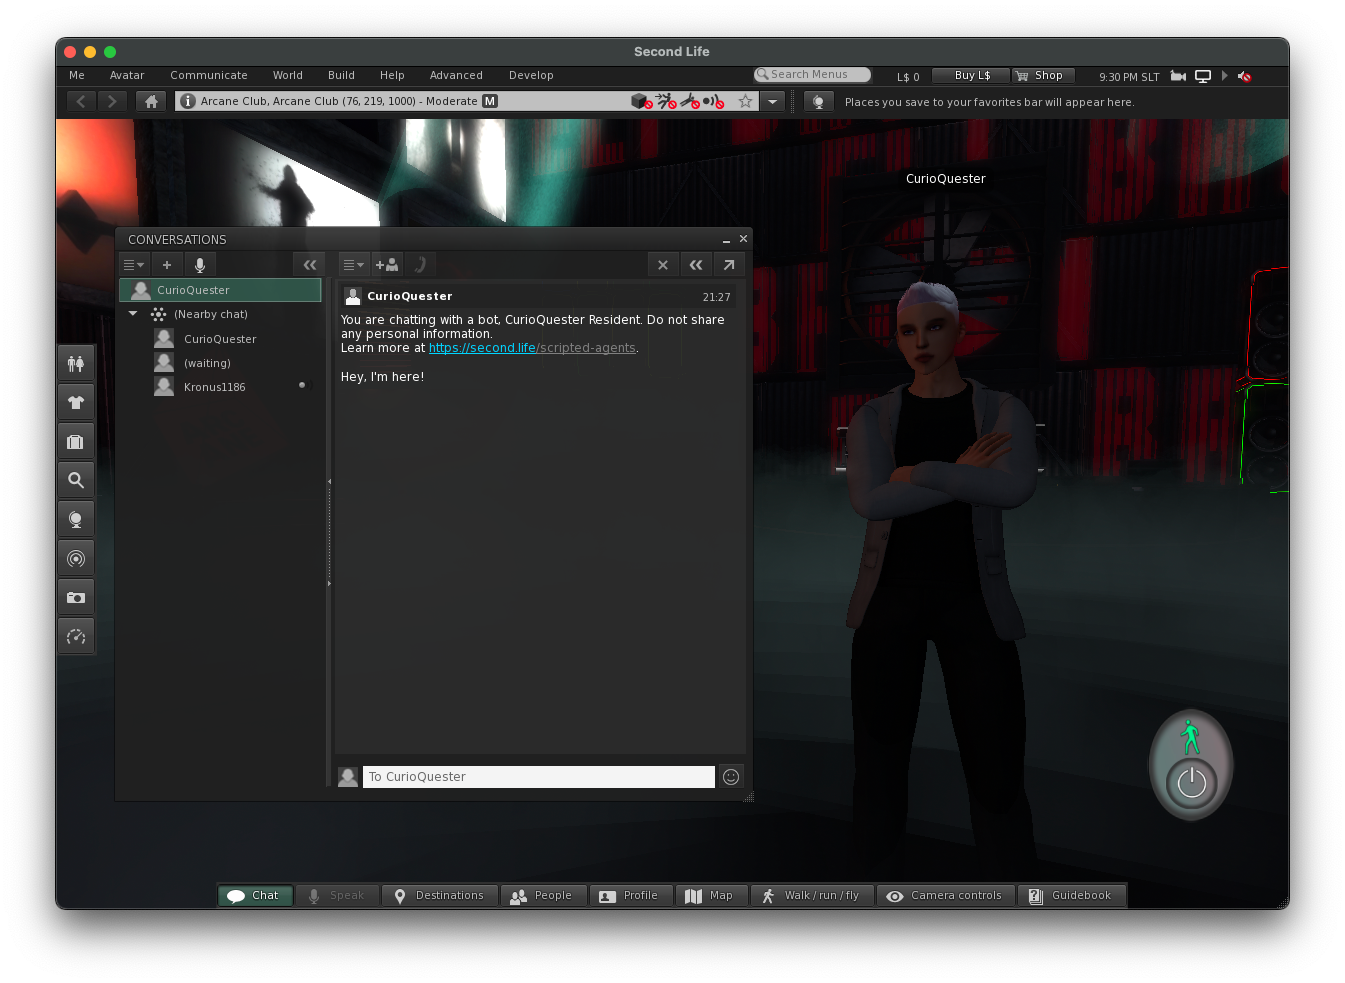Open the Me menu
Image resolution: width=1345 pixels, height=983 pixels.
click(77, 75)
